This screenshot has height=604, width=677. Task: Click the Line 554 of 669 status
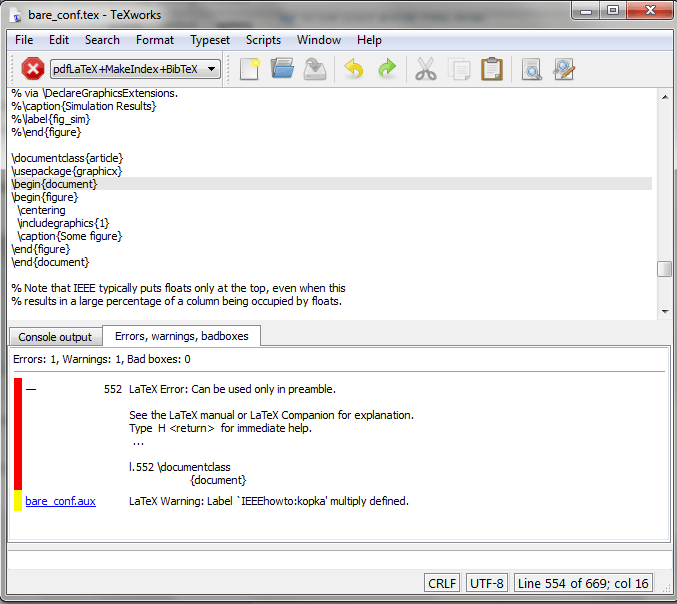point(583,583)
